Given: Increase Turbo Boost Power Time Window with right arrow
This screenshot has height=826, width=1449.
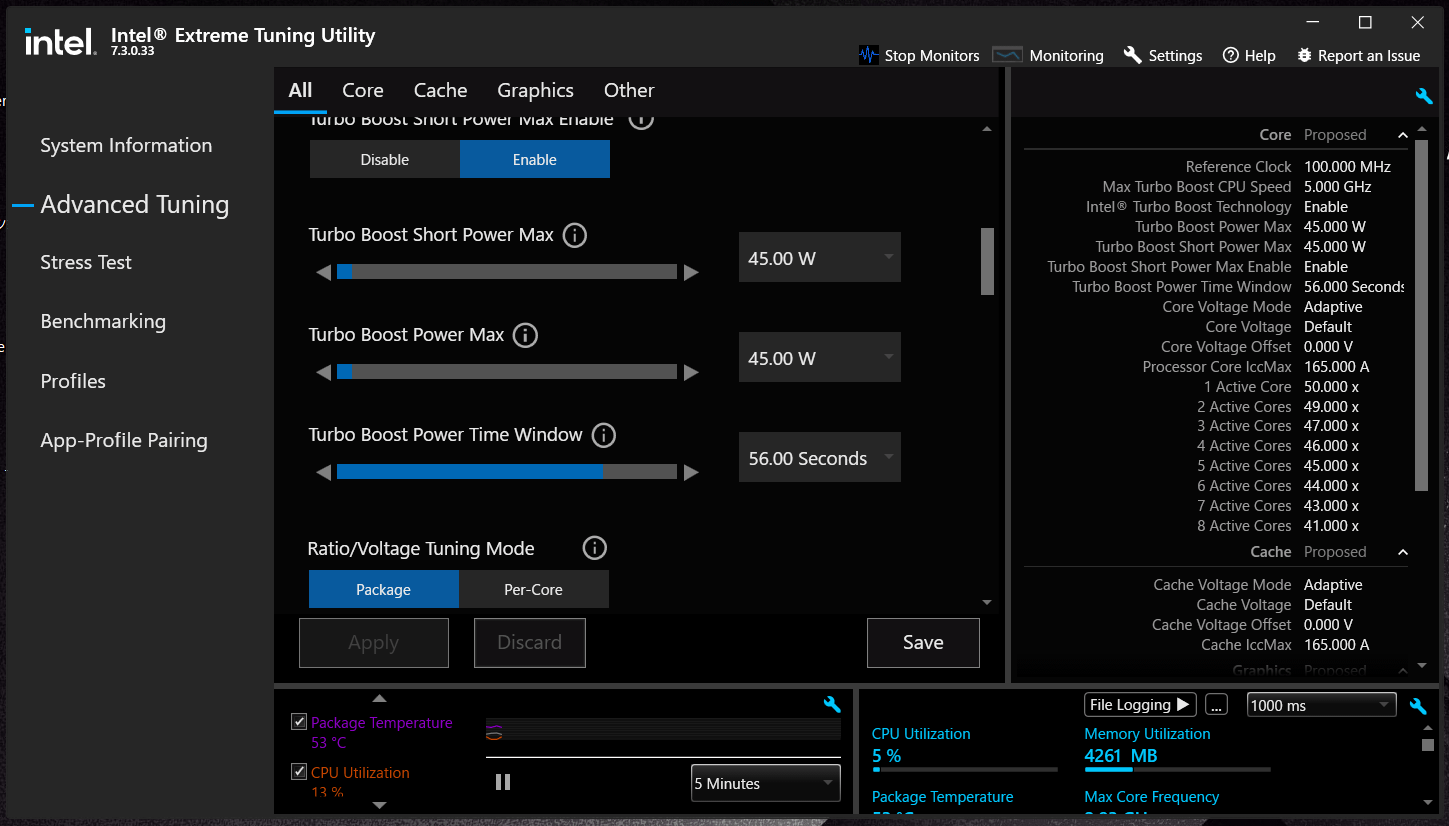Looking at the screenshot, I should (691, 472).
